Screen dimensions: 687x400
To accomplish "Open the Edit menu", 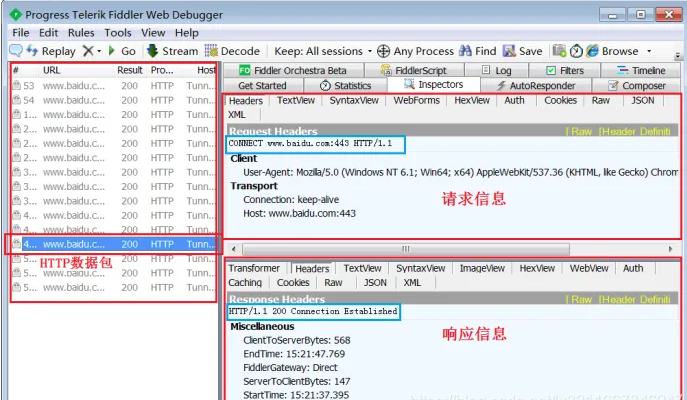I will [48, 33].
